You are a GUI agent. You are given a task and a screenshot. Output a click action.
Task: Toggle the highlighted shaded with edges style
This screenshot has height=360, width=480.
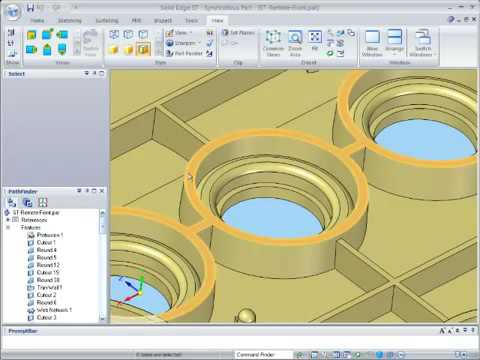point(143,49)
